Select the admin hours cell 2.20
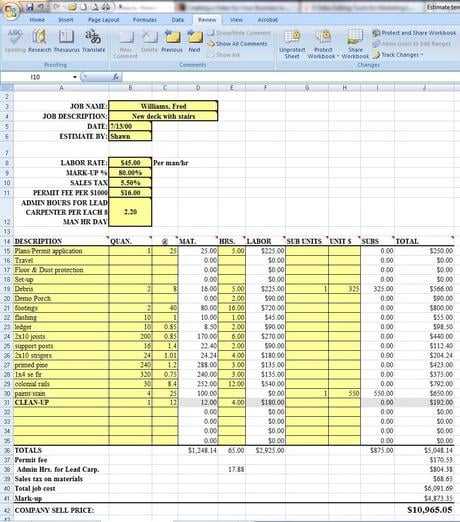This screenshot has width=460, height=522. (130, 212)
